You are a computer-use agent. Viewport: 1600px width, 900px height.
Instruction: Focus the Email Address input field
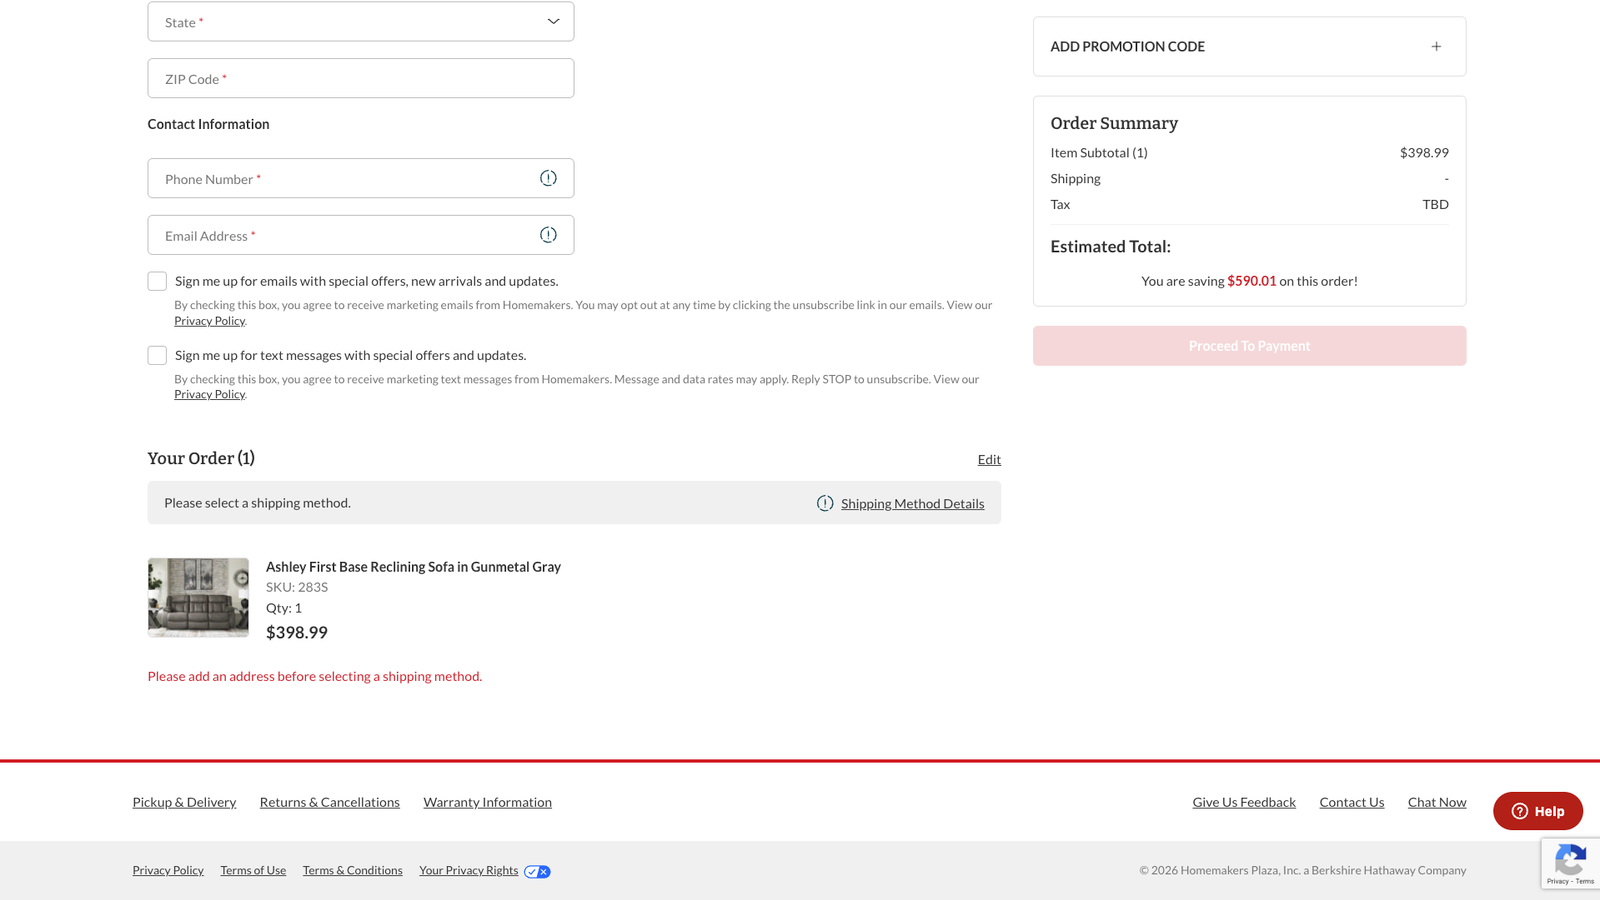340,236
